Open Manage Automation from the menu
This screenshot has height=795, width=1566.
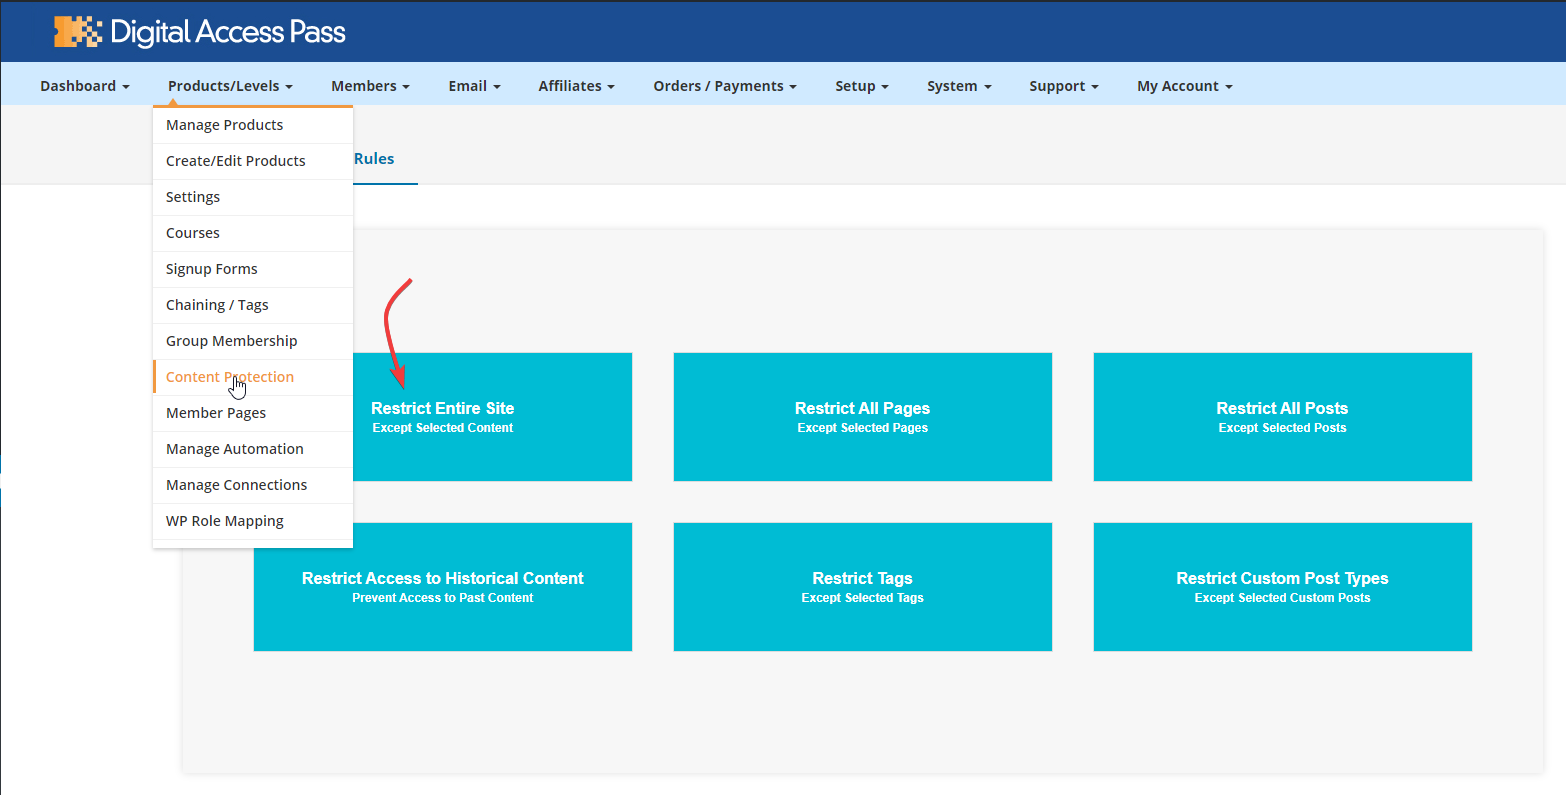click(234, 449)
